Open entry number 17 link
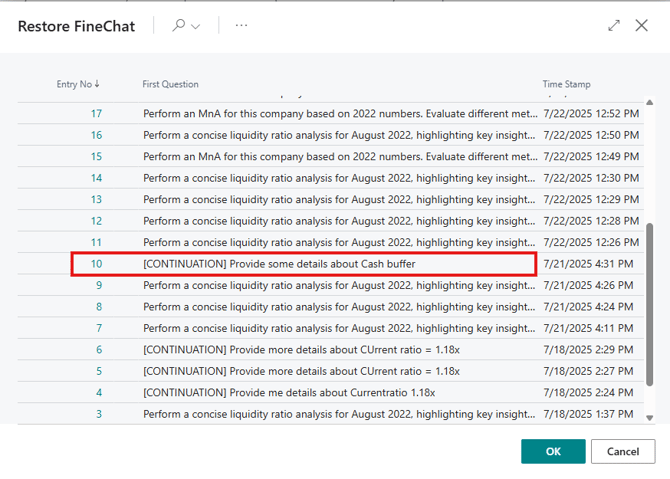Image resolution: width=670 pixels, height=479 pixels. tap(96, 114)
